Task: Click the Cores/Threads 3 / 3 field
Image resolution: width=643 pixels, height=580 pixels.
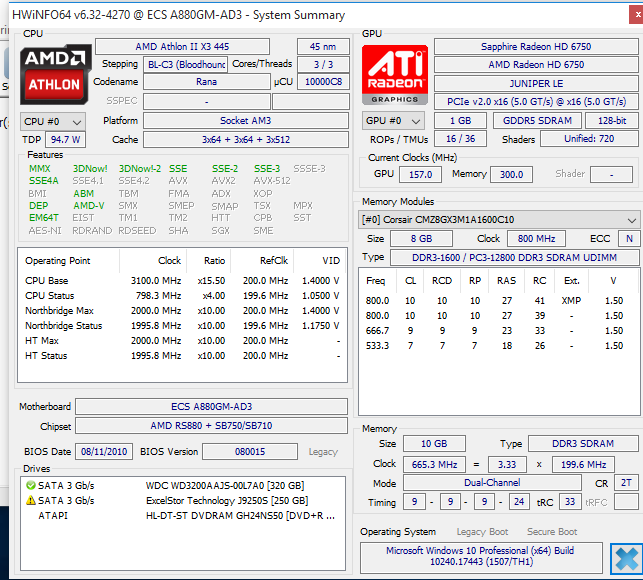Action: click(x=323, y=65)
